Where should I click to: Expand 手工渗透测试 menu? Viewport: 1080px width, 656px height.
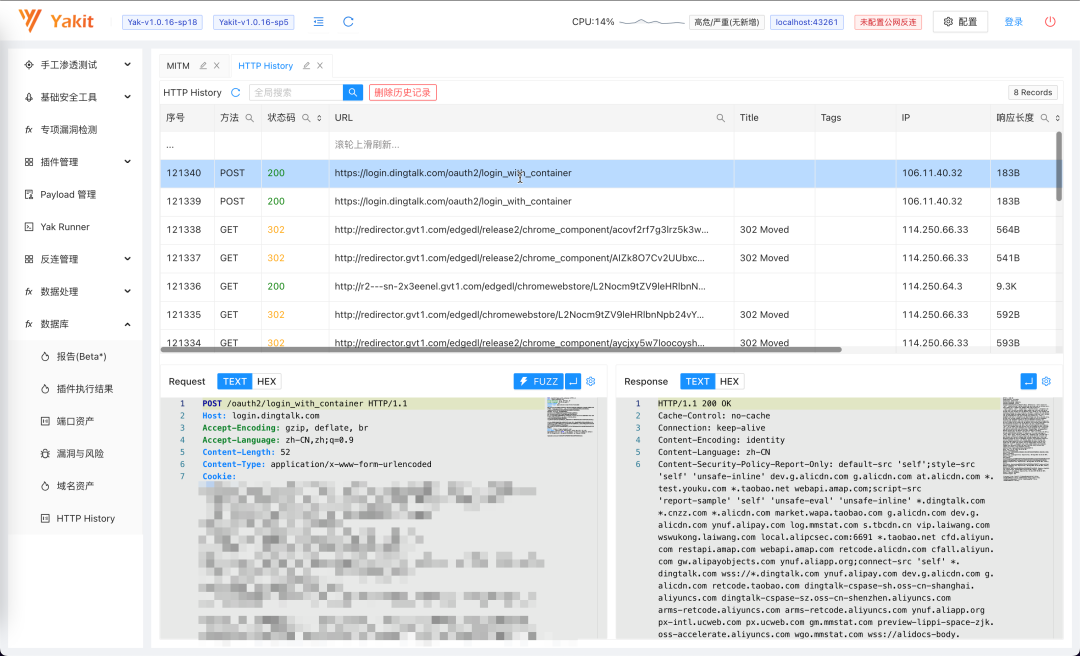tap(127, 65)
